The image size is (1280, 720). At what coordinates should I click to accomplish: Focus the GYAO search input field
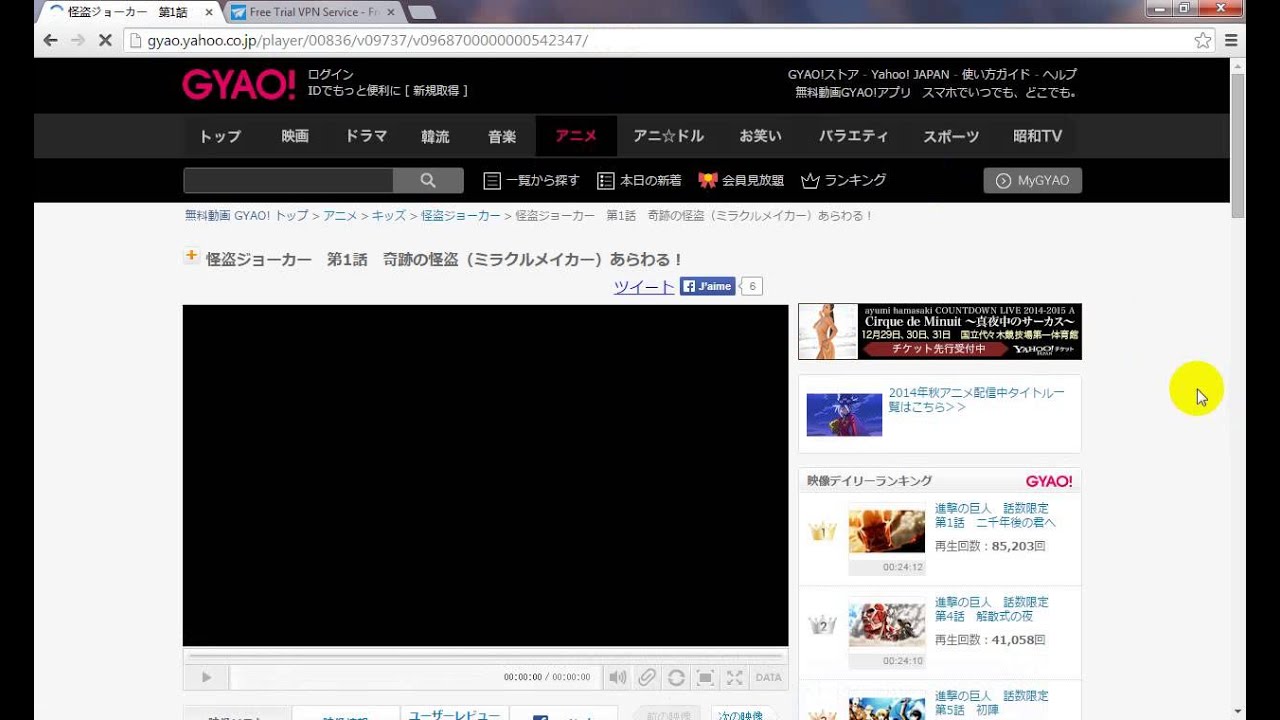tap(288, 181)
